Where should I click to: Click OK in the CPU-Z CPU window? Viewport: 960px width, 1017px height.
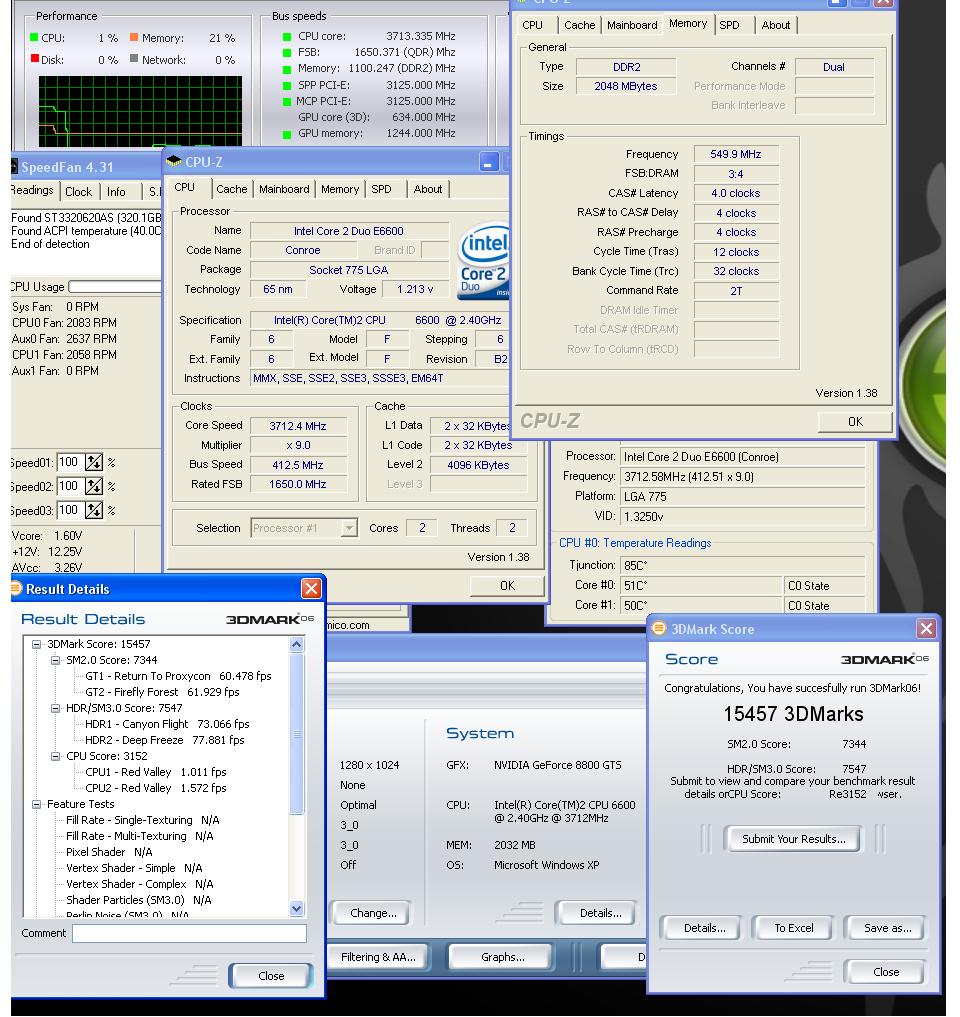(507, 586)
